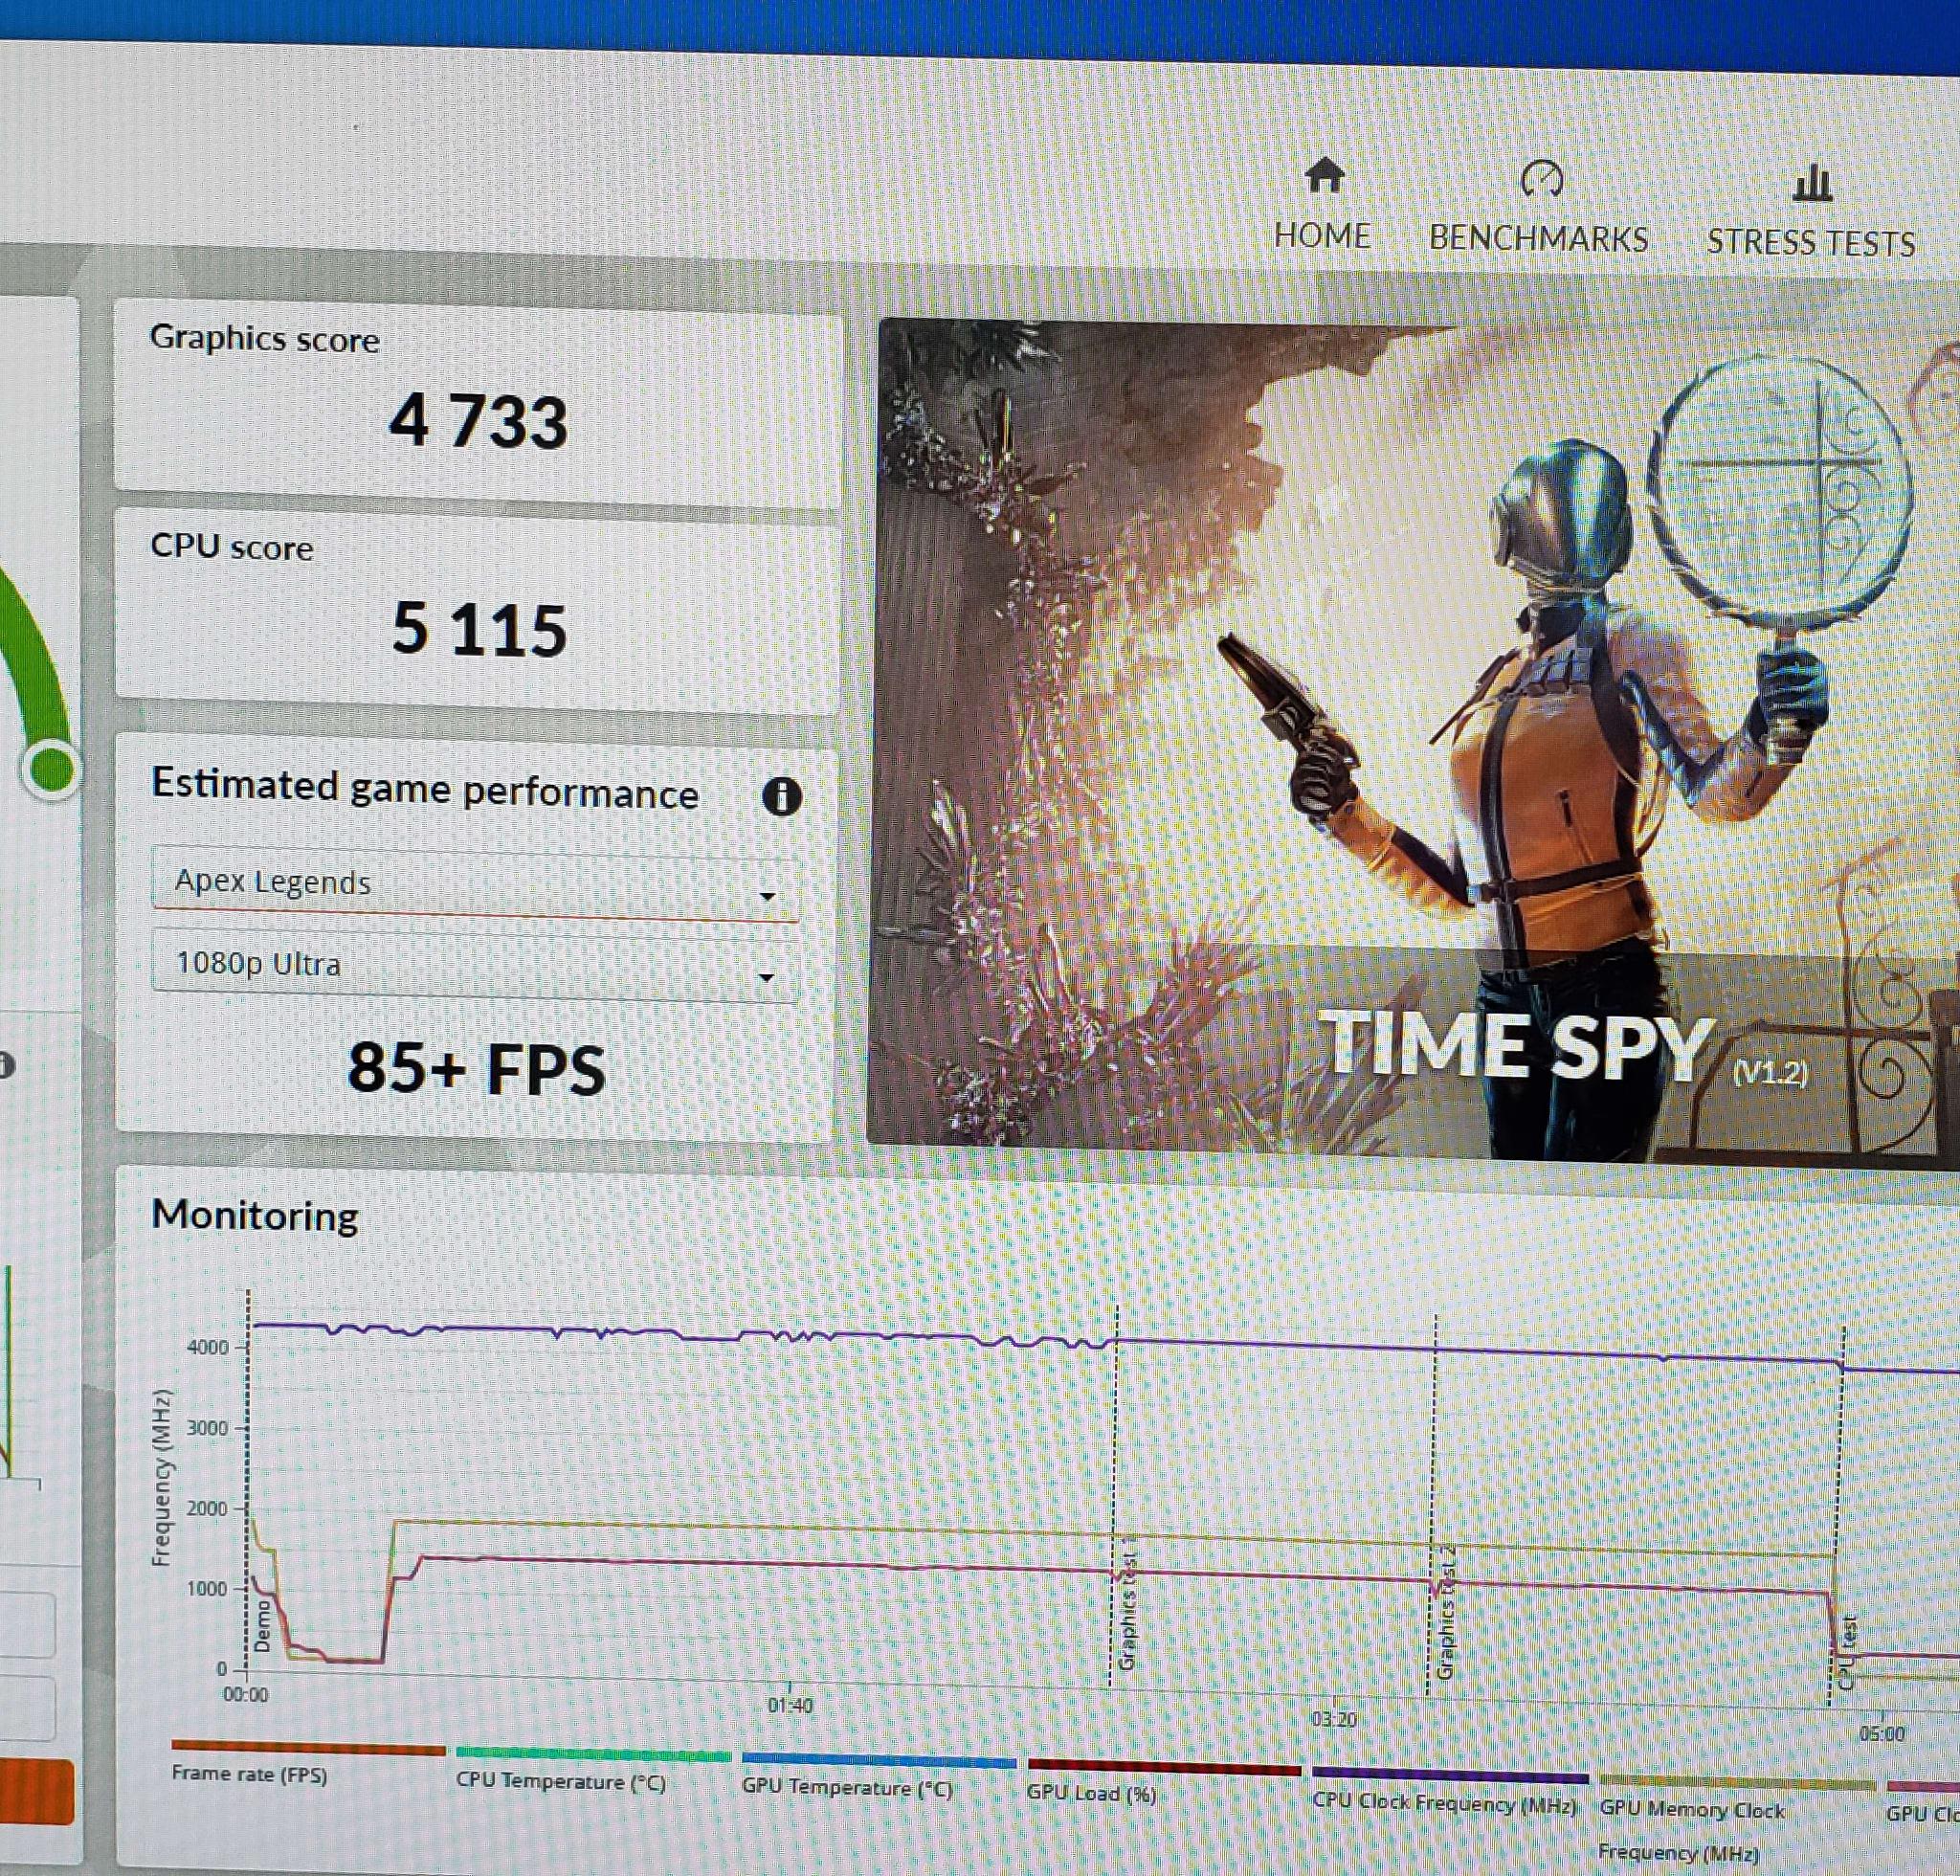Image resolution: width=1960 pixels, height=1876 pixels.
Task: Click the Stress Tests bar chart icon
Action: click(x=1812, y=182)
